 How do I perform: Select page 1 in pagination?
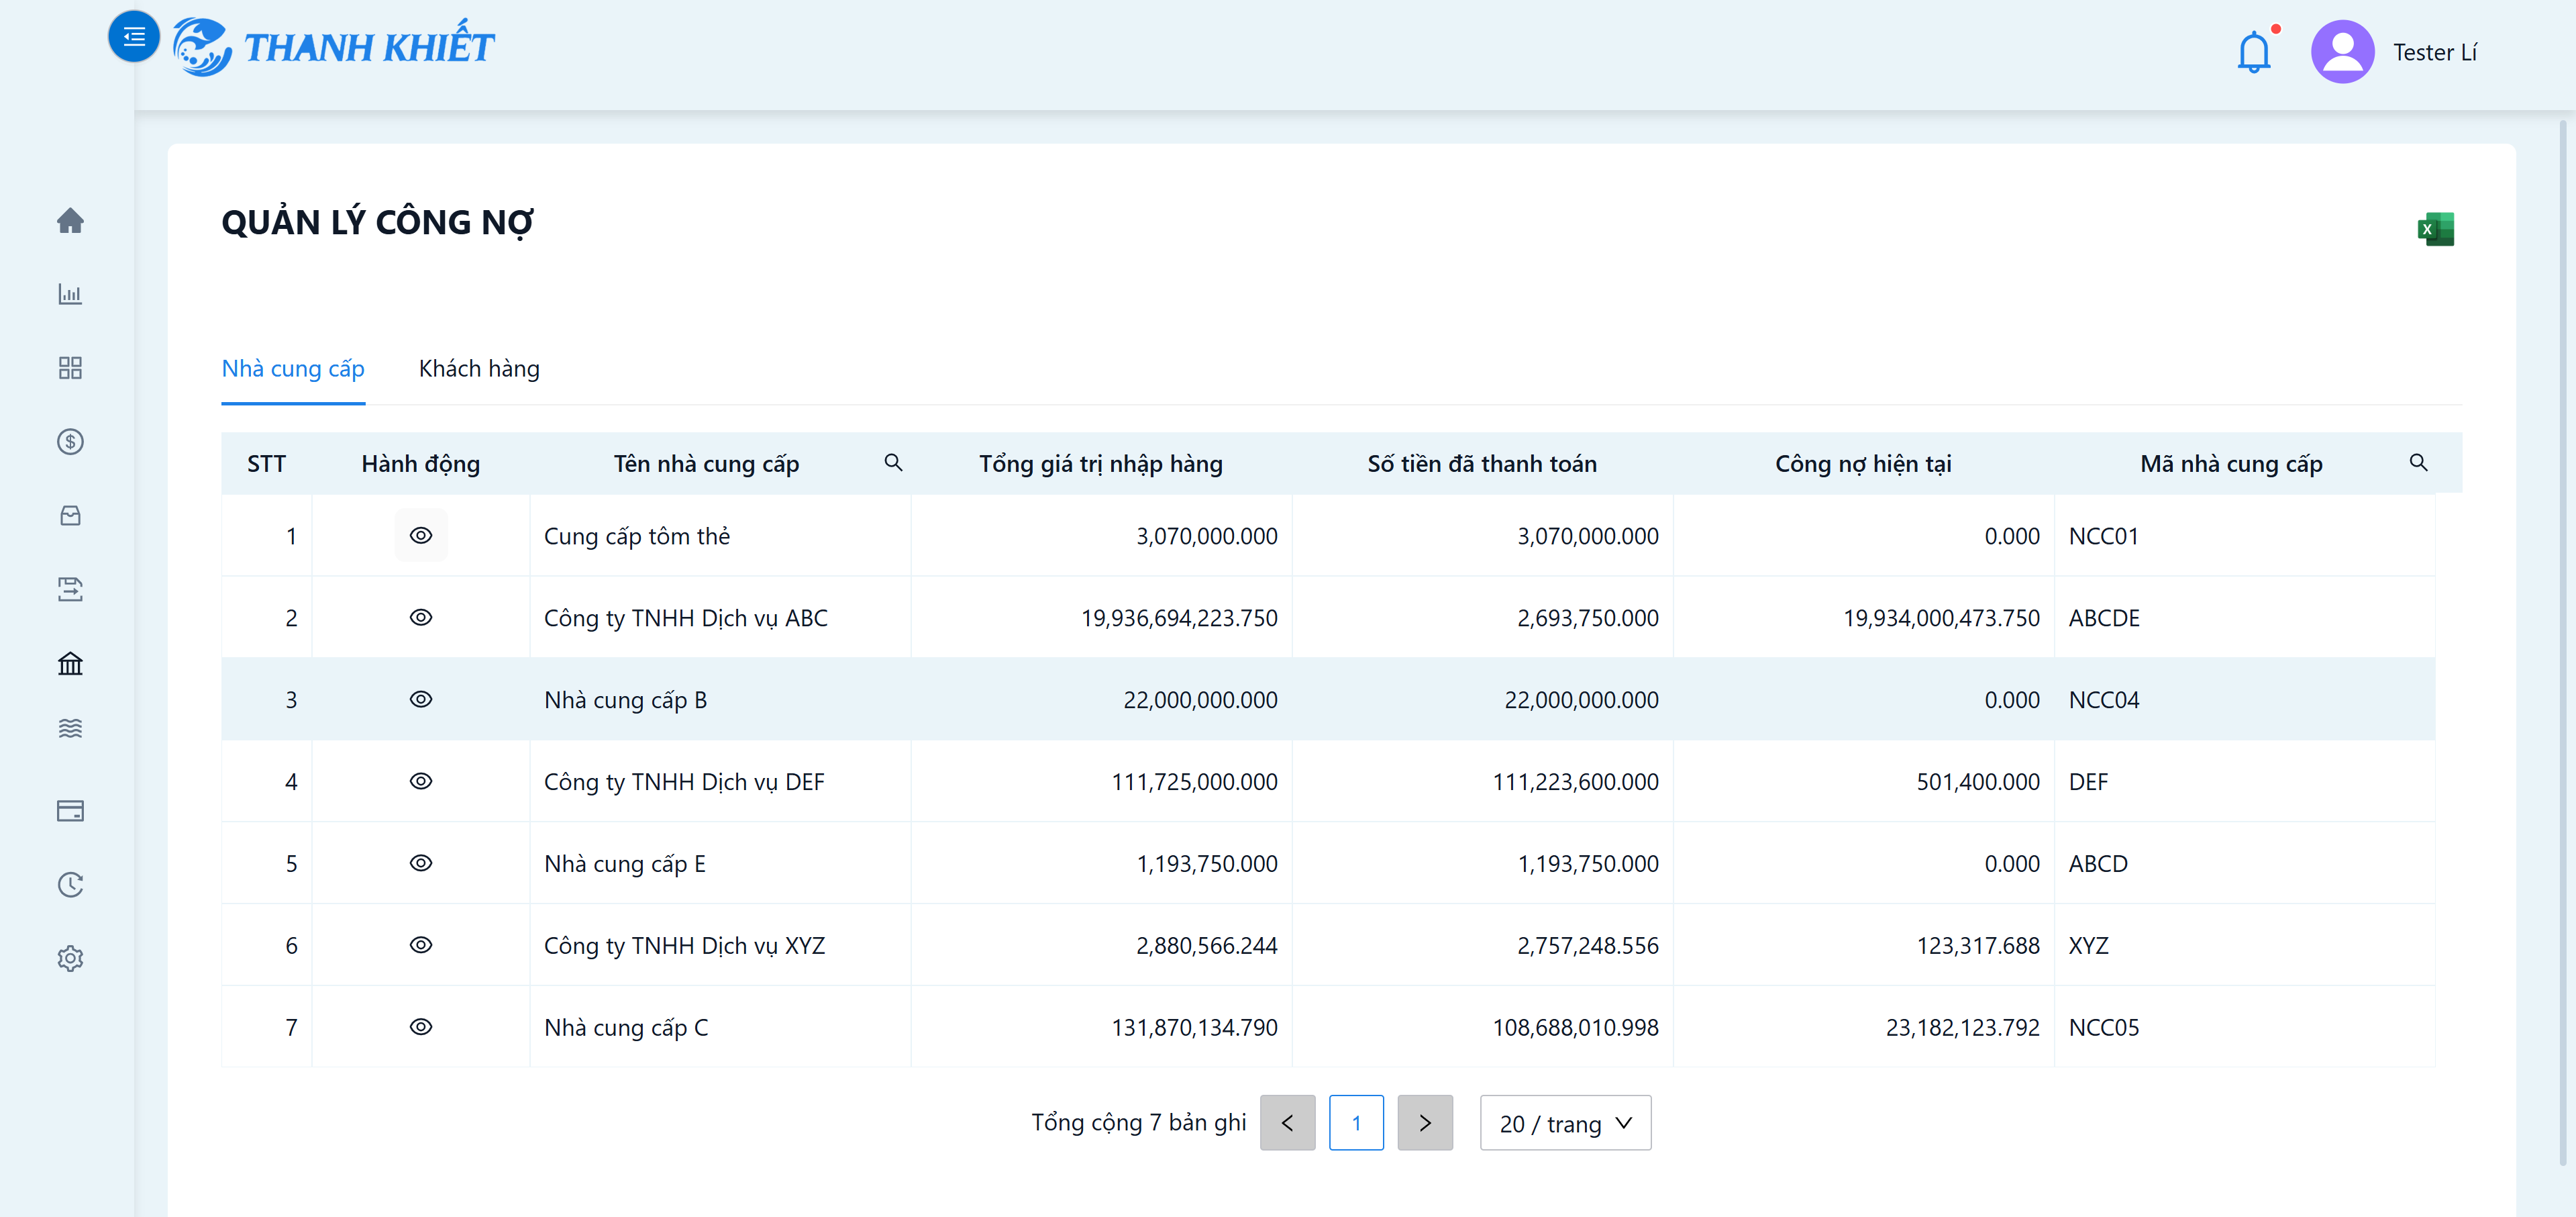1356,1123
